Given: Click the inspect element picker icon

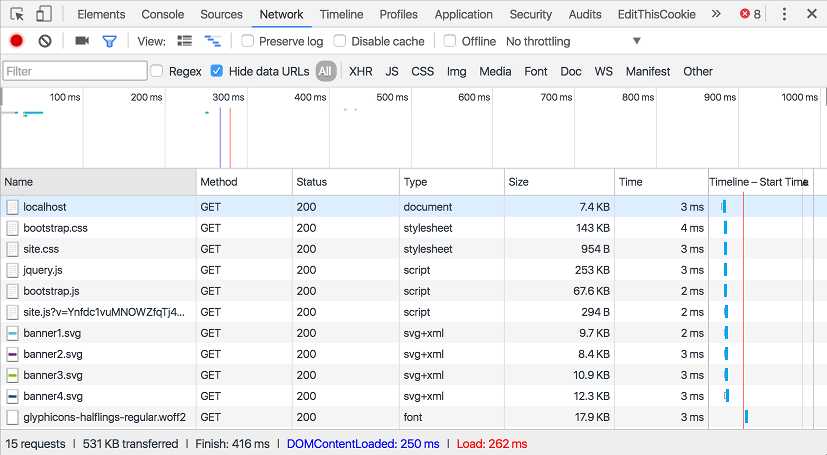Looking at the screenshot, I should tap(17, 14).
